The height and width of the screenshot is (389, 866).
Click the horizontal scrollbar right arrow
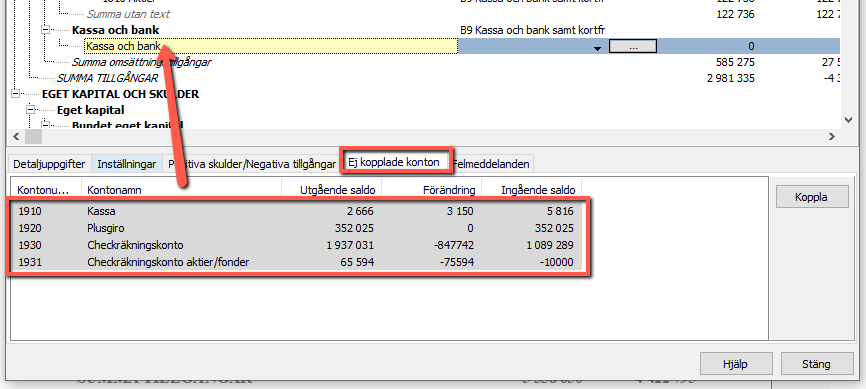[832, 136]
